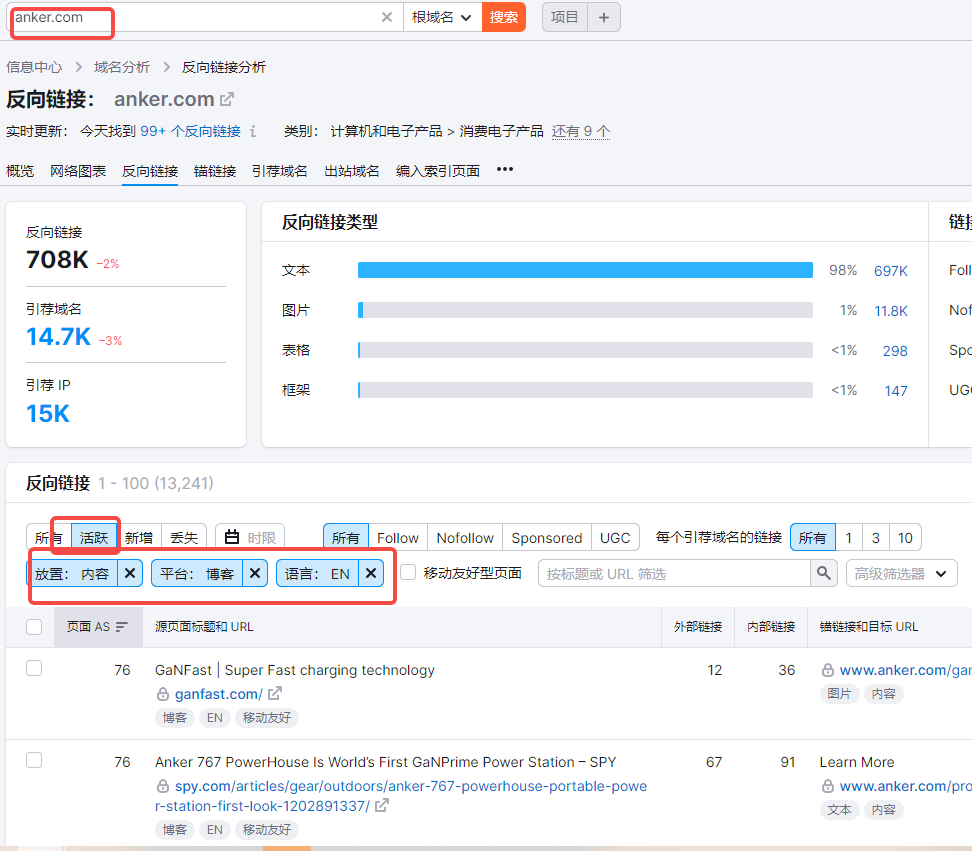
Task: Open spy.com article external link icon
Action: pos(382,806)
